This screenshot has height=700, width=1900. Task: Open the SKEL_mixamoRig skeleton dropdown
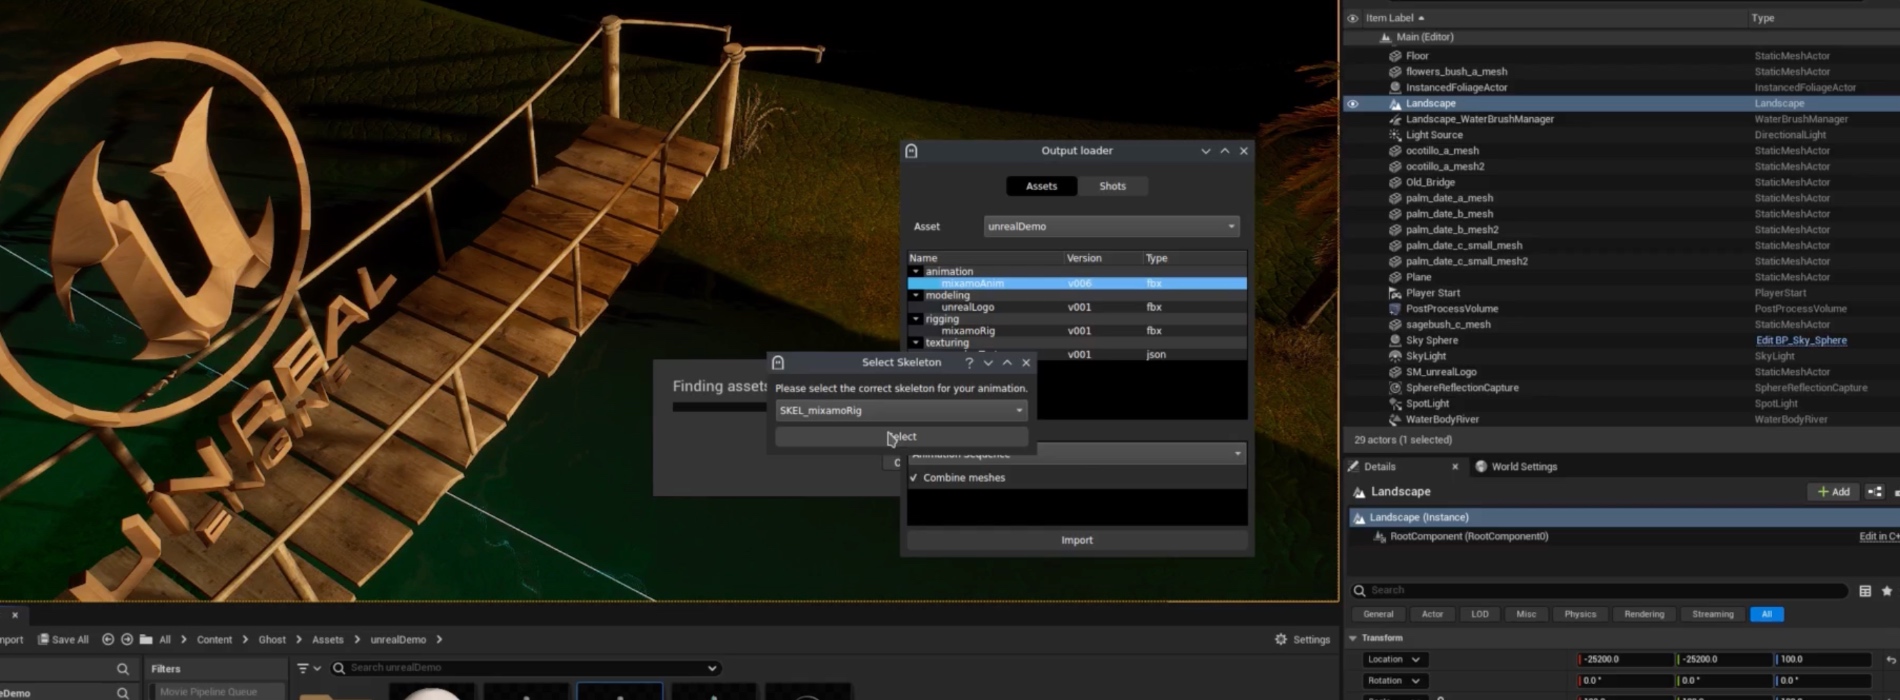click(901, 411)
